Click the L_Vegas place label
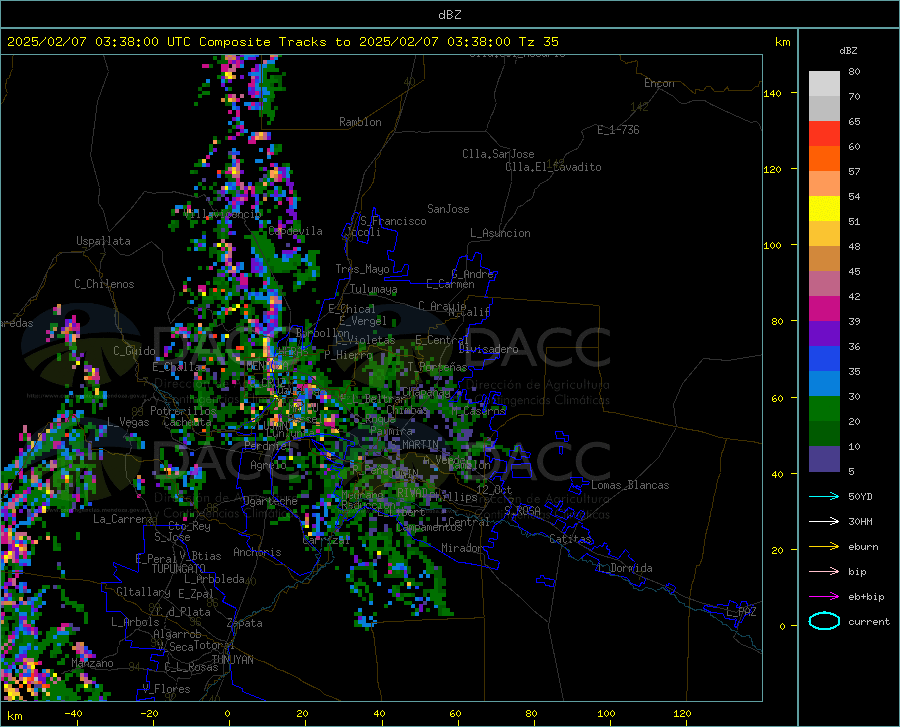900x727 pixels. [128, 422]
